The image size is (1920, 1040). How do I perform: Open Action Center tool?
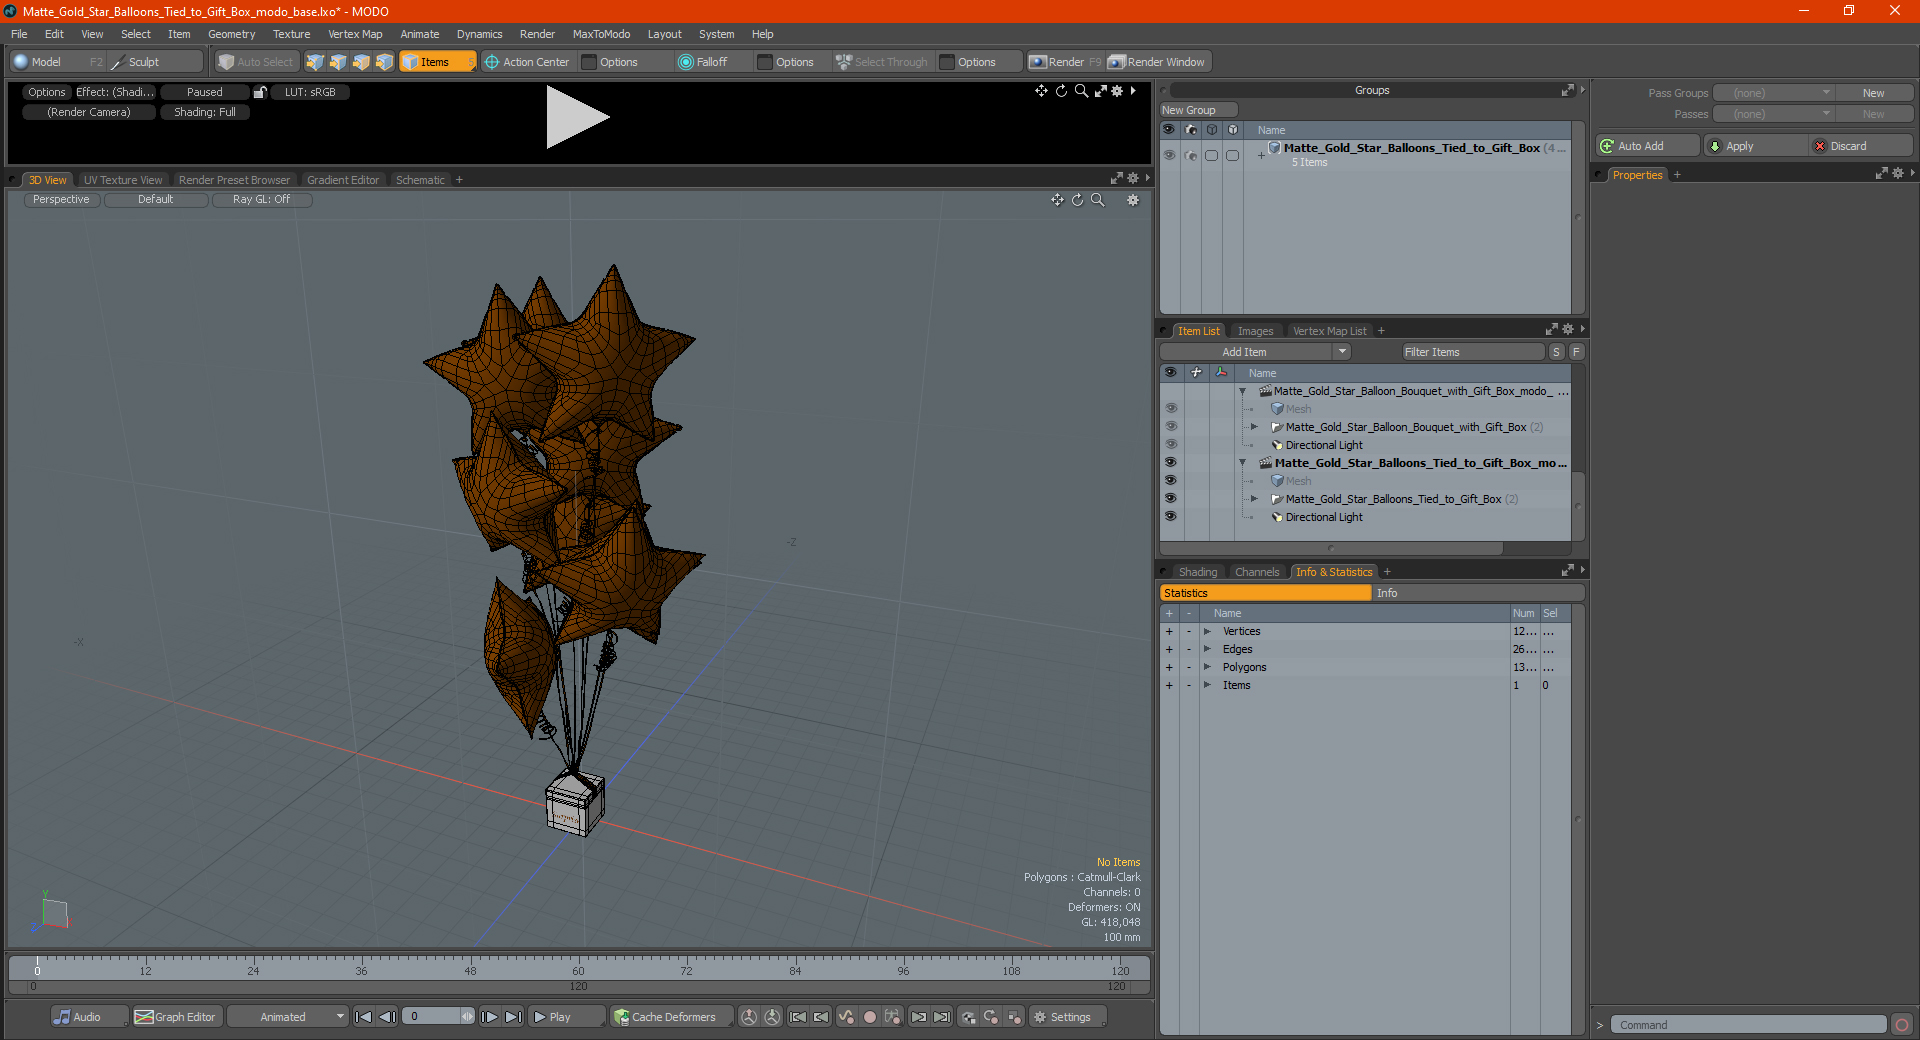pyautogui.click(x=527, y=62)
